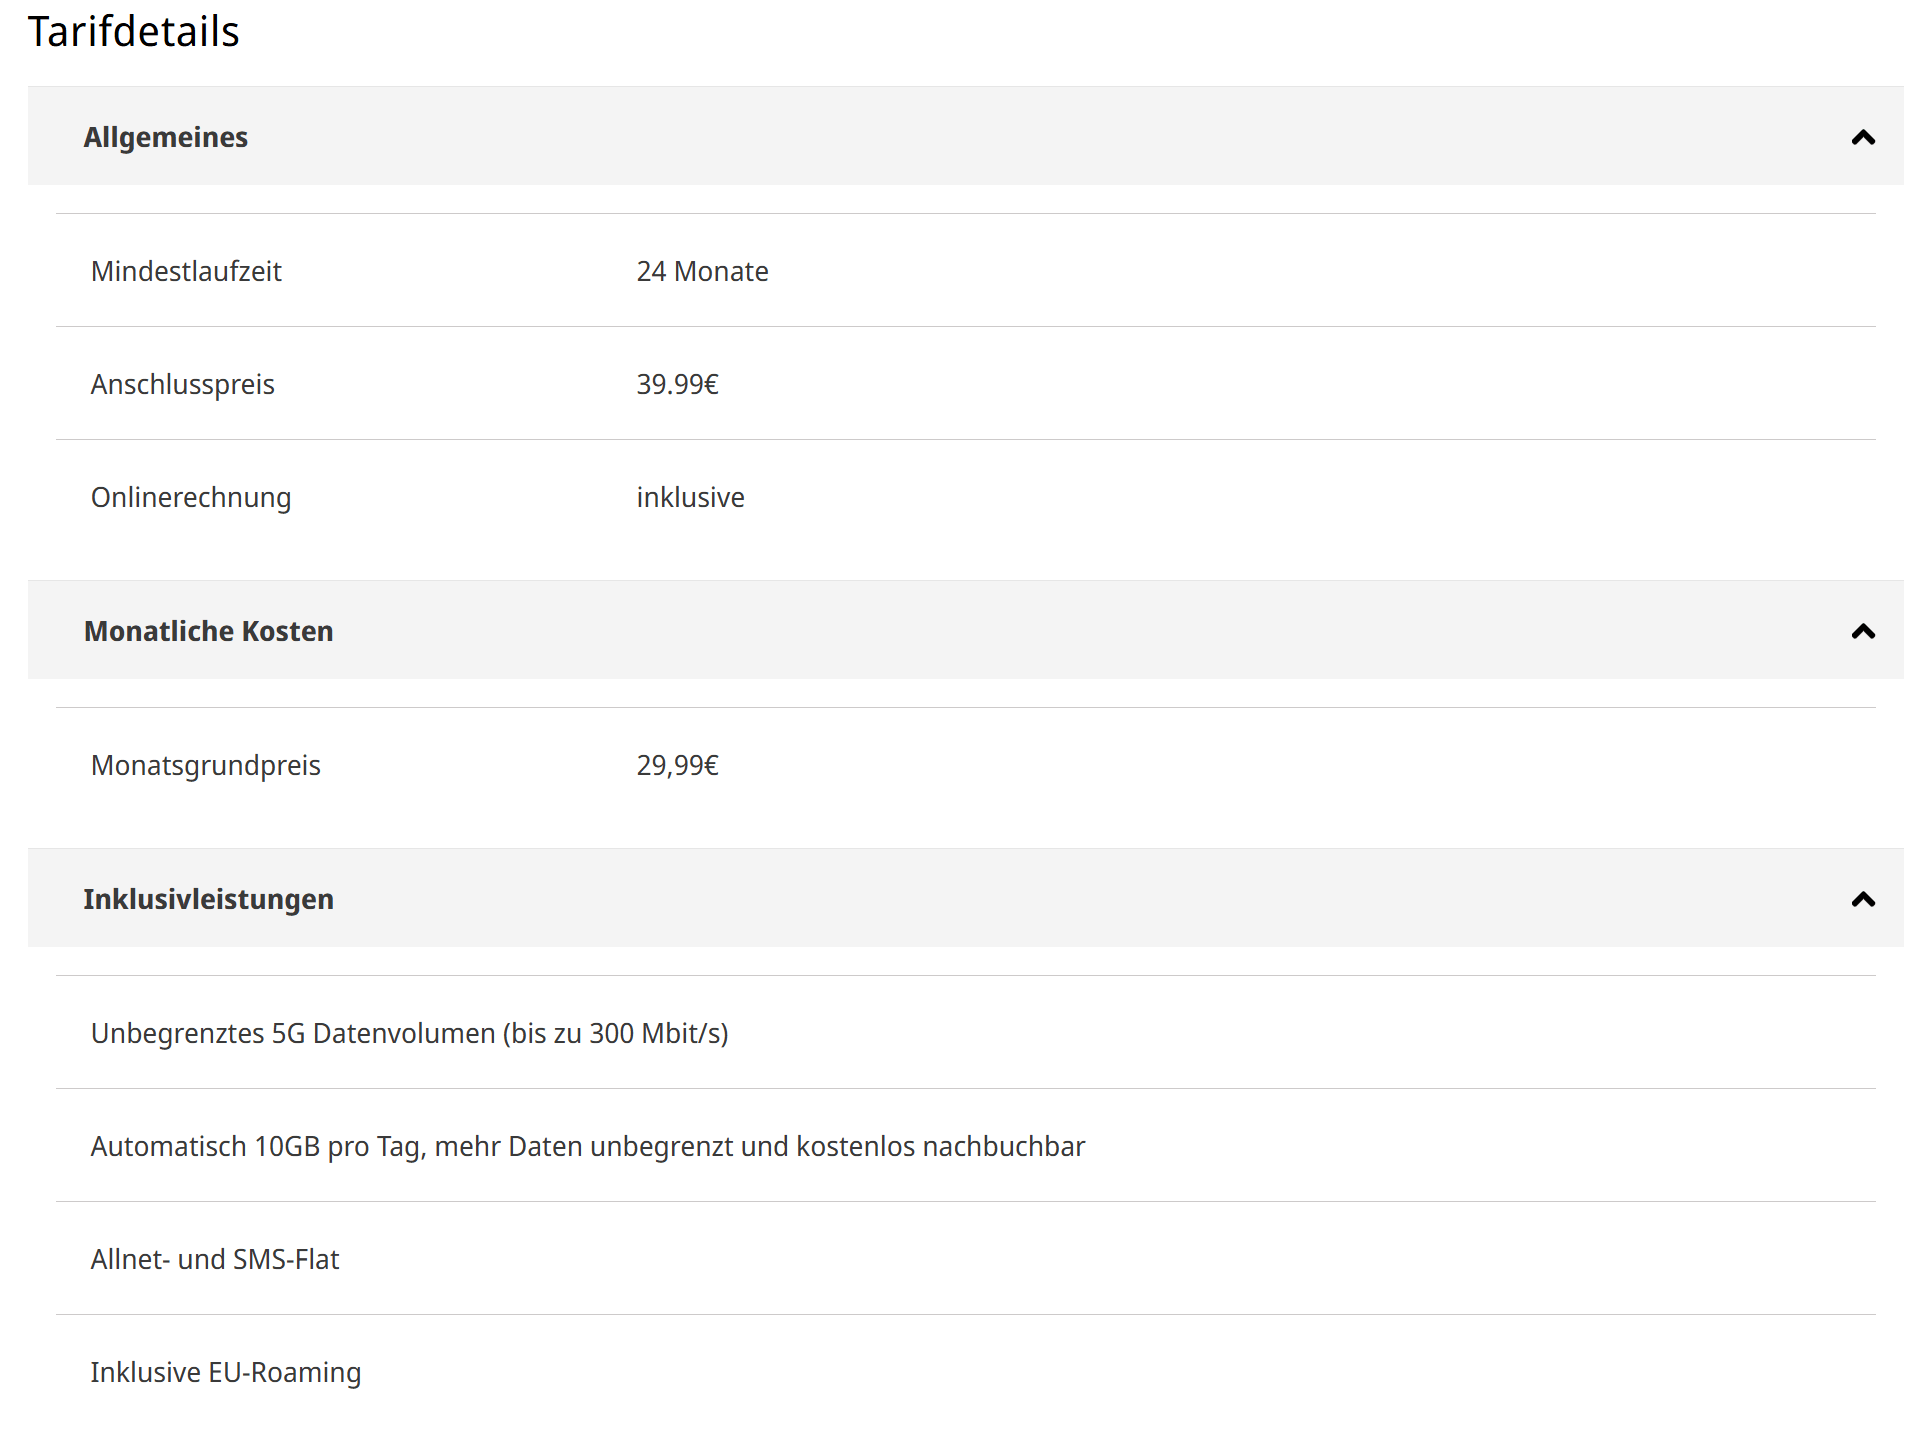Select the Onlinerechnung row label
This screenshot has width=1932, height=1436.
[x=191, y=498]
